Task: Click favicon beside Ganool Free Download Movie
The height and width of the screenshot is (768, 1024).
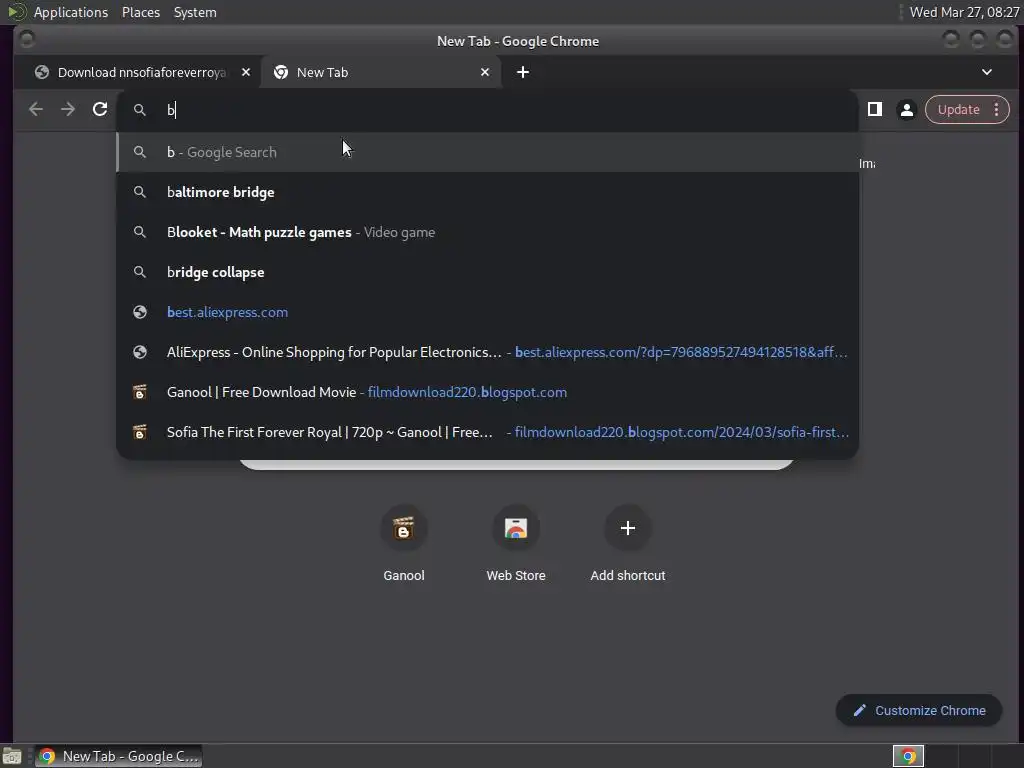Action: (140, 392)
